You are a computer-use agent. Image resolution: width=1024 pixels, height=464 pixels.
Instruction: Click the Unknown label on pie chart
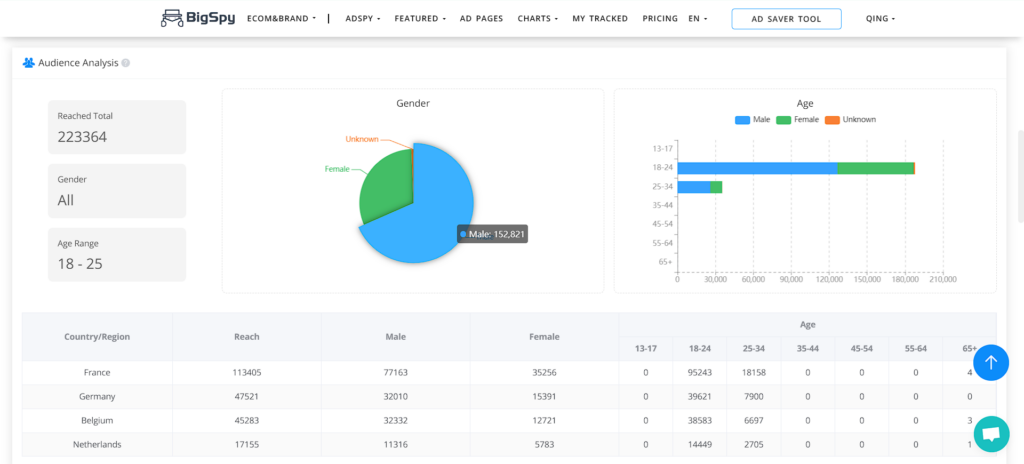point(362,139)
